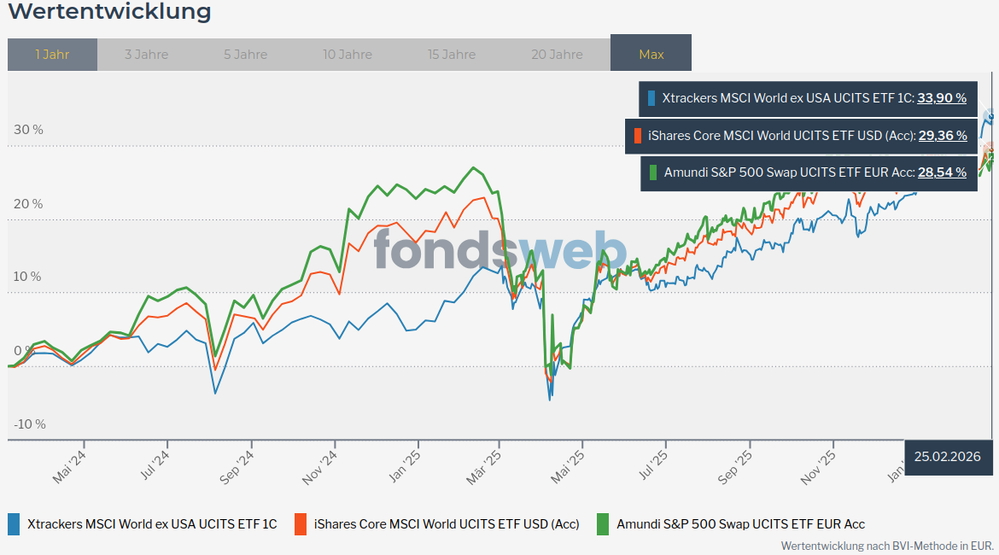Choose the 15 Jahre time range

point(452,55)
